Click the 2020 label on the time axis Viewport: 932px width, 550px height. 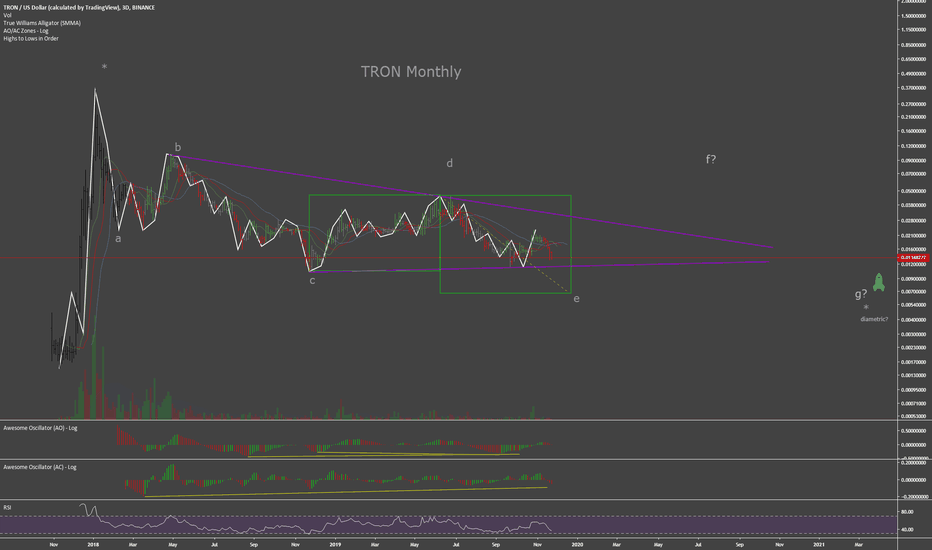(x=577, y=544)
